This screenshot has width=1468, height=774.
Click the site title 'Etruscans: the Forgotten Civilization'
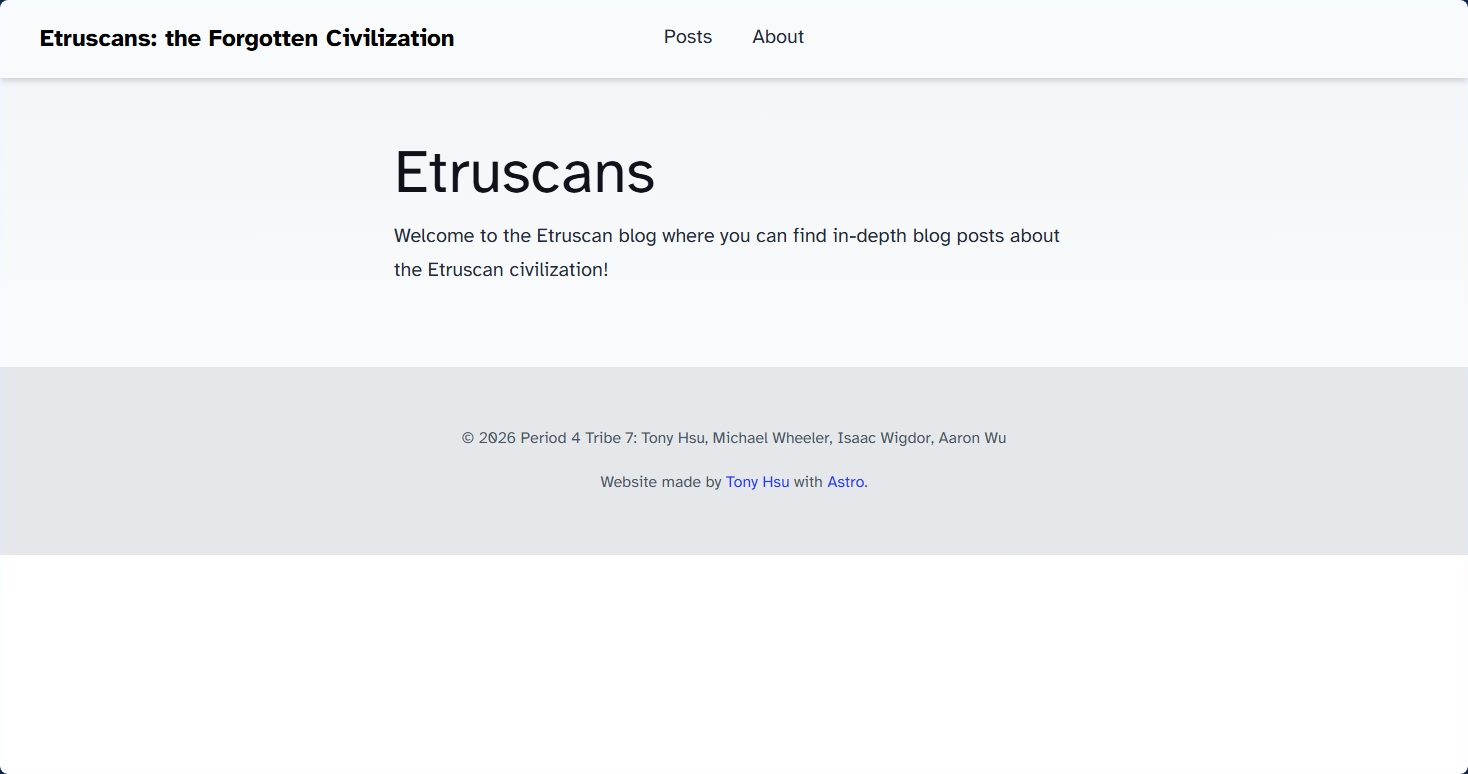[x=246, y=38]
